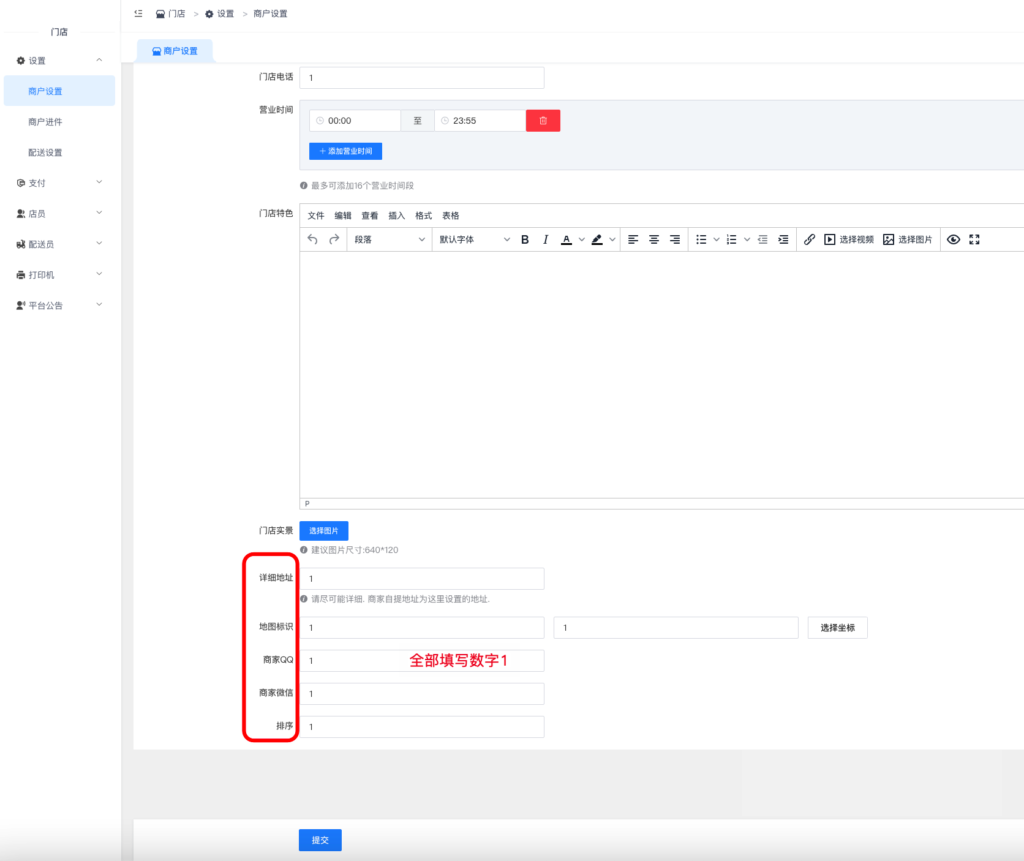This screenshot has height=861, width=1024.
Task: Expand the 支付 sidebar menu
Action: pos(60,183)
